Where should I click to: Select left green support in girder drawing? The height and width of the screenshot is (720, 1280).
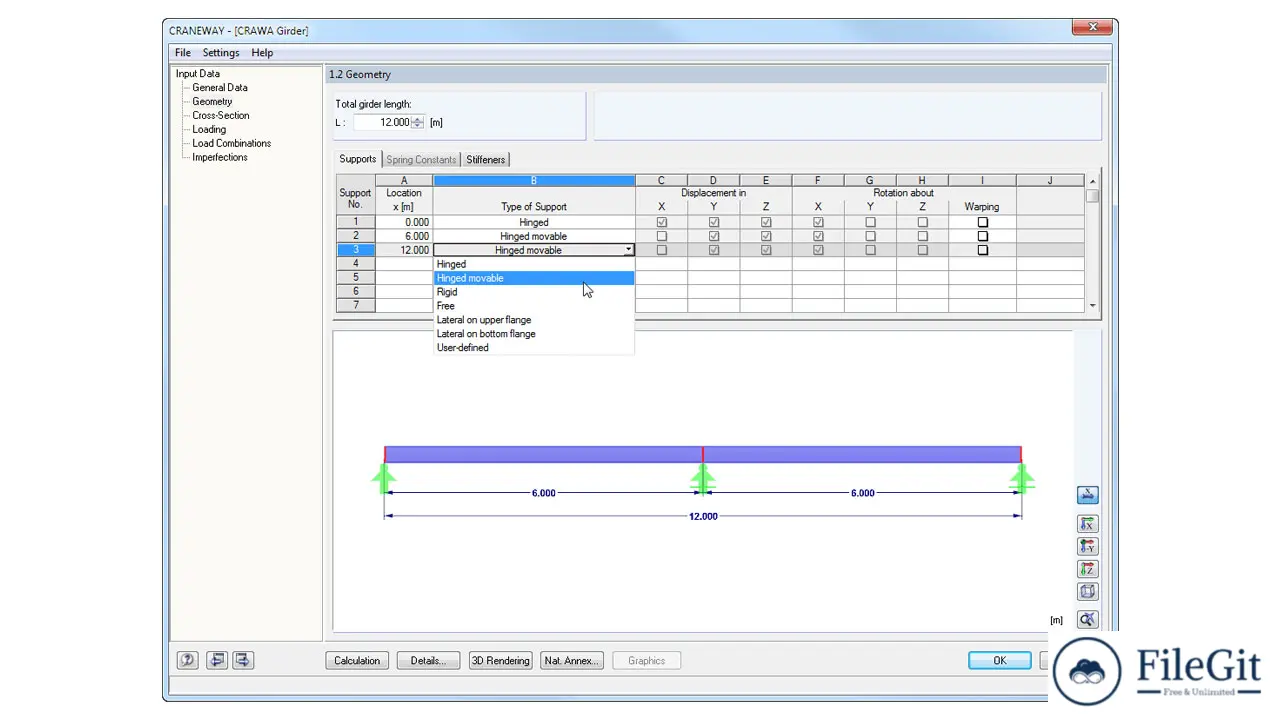(384, 478)
